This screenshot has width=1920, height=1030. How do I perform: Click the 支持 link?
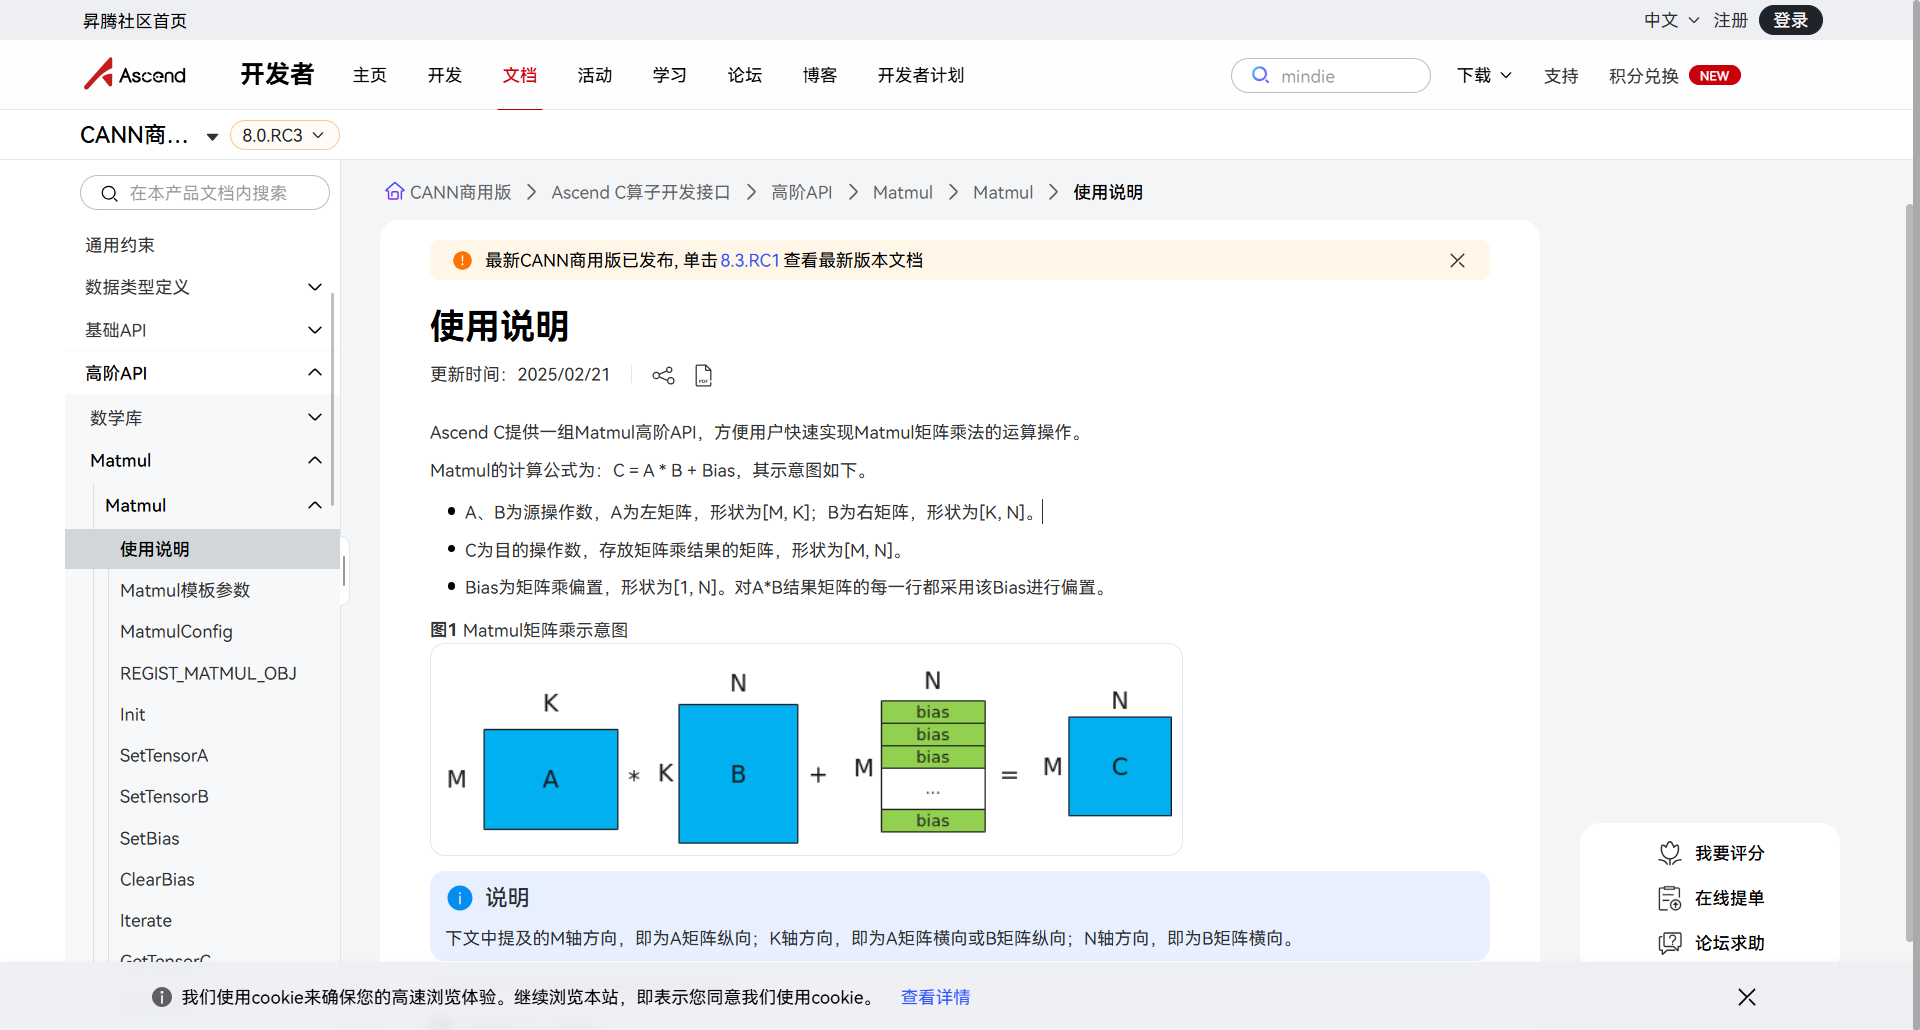[x=1561, y=76]
